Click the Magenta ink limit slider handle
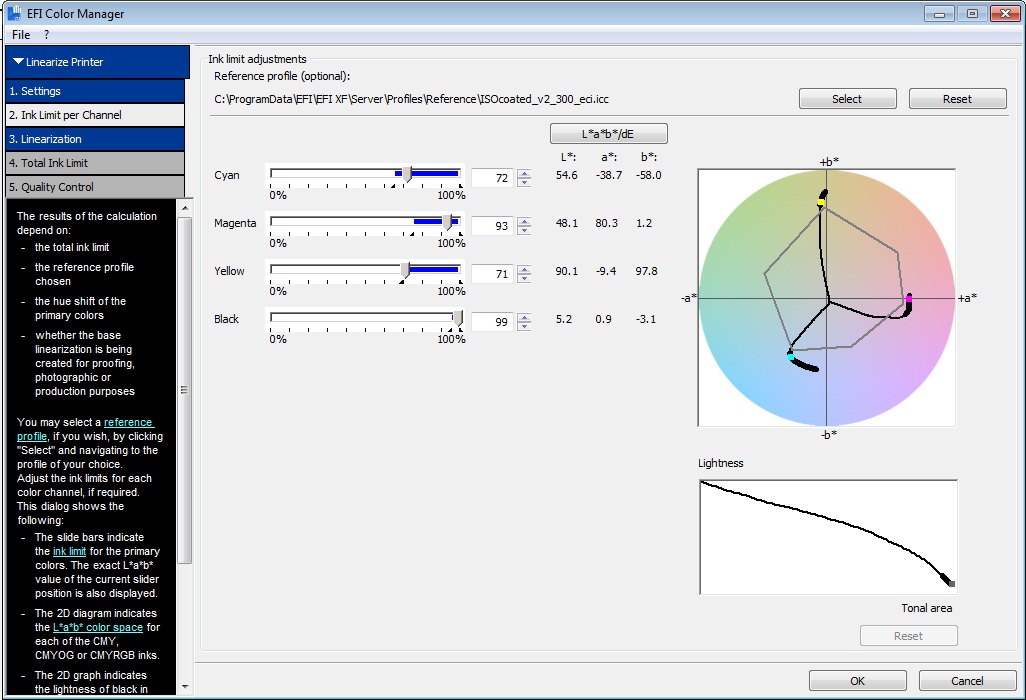The image size is (1026, 700). [x=448, y=222]
